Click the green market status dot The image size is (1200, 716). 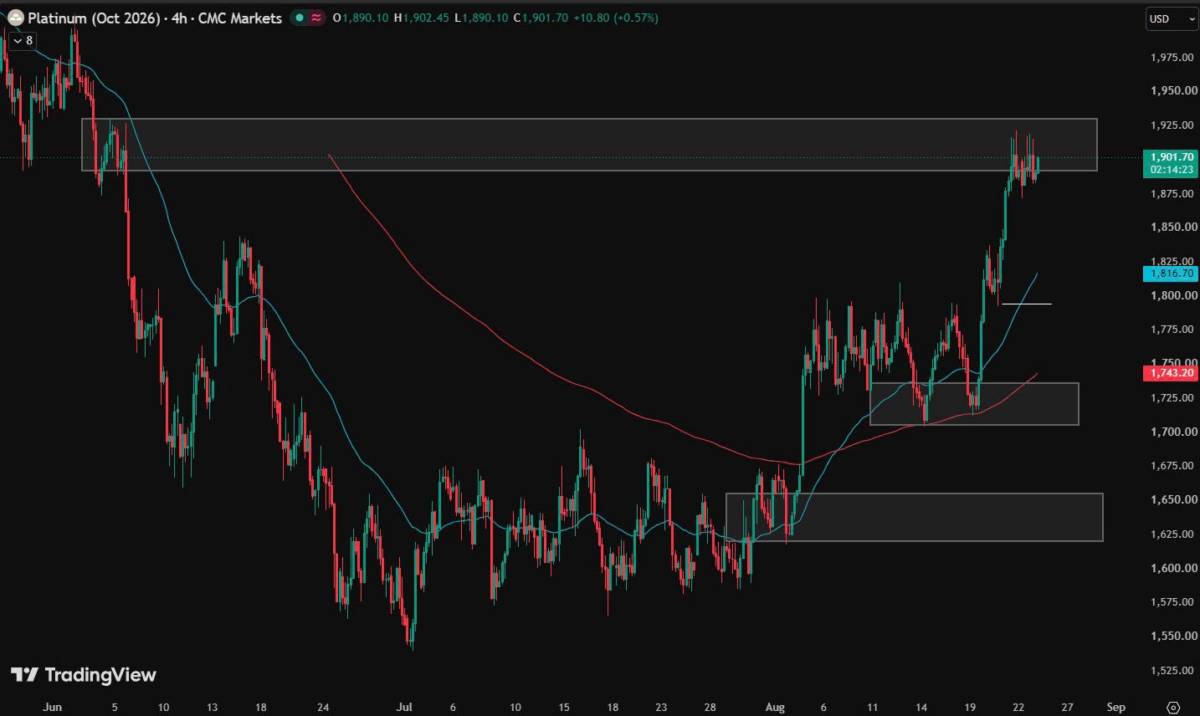pos(300,18)
